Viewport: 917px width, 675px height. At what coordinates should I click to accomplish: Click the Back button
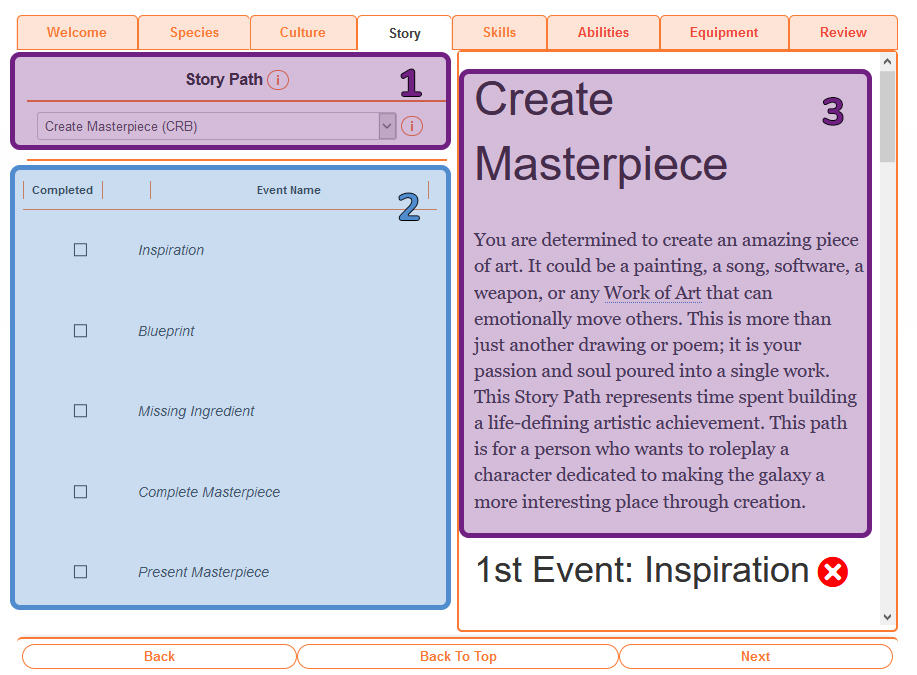point(159,656)
